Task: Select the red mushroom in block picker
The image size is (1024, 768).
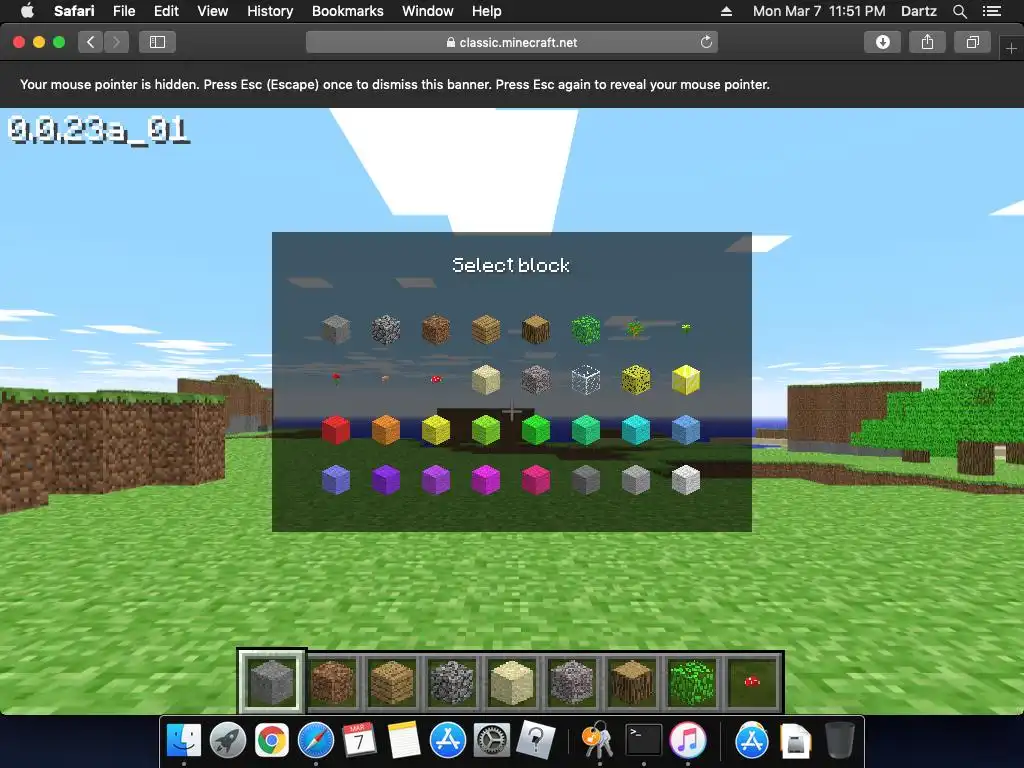Action: (436, 379)
